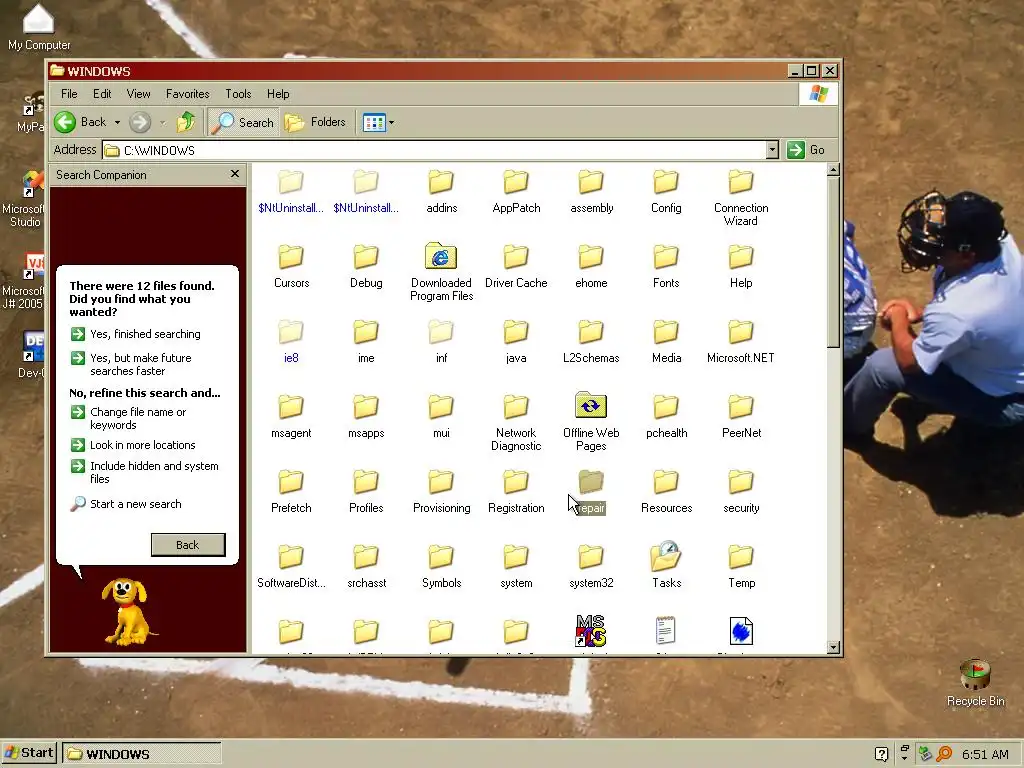Select the security folder
Viewport: 1024px width, 768px height.
[x=741, y=492]
